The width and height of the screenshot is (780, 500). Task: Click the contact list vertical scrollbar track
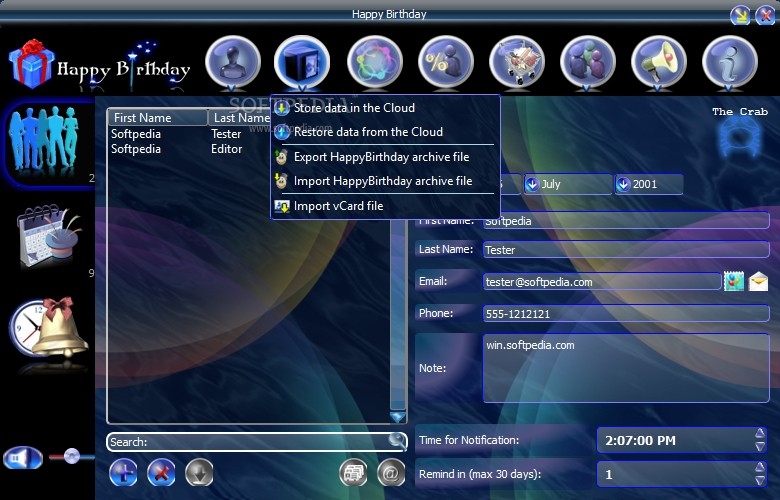398,313
